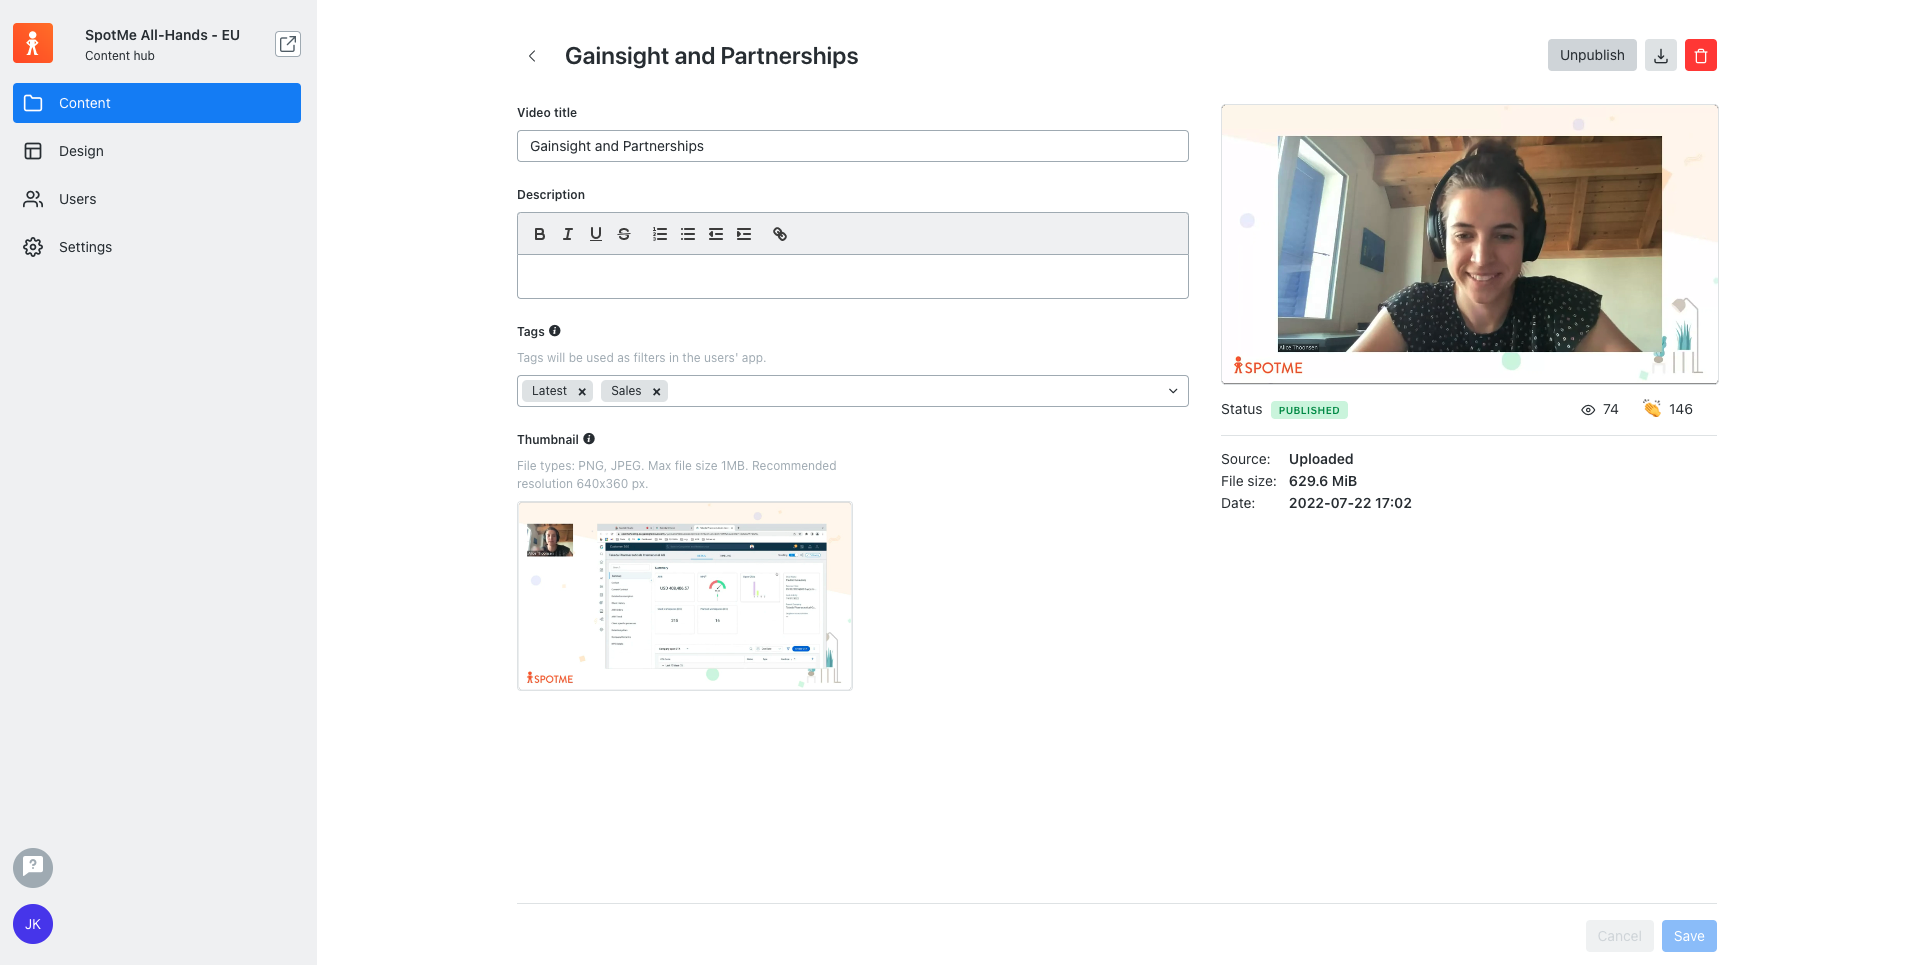
Task: Click the uploaded thumbnail image
Action: click(x=685, y=596)
